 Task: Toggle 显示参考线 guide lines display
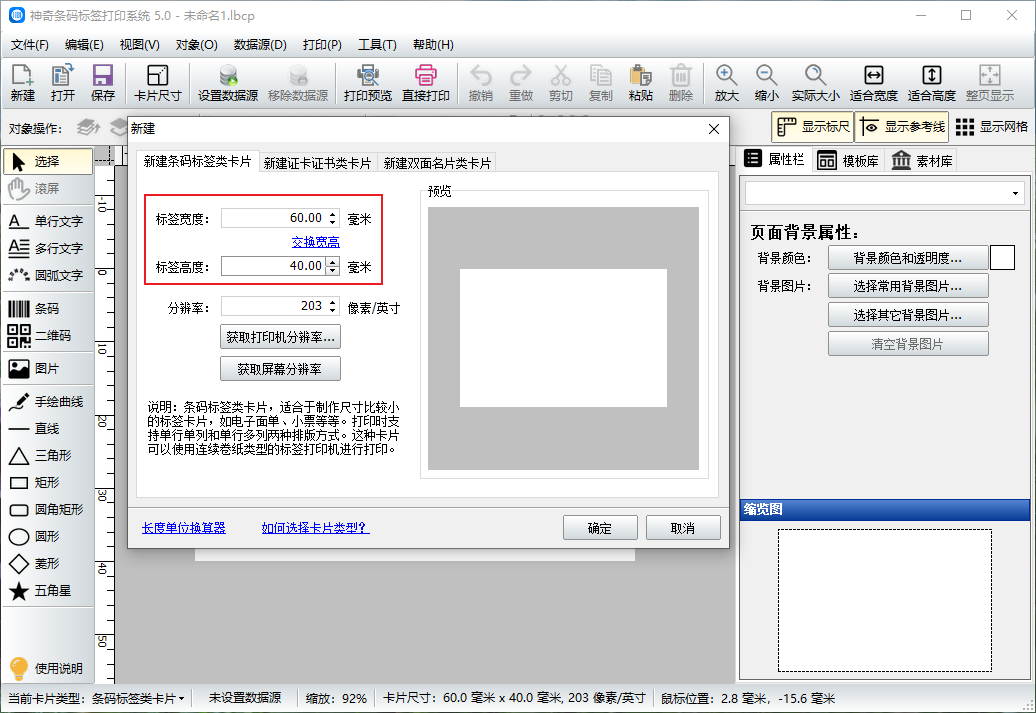(x=901, y=127)
